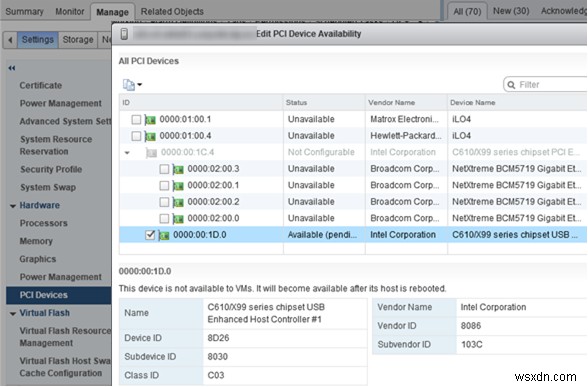Image resolution: width=588 pixels, height=387 pixels.
Task: Collapse the Hardware section arrow
Action: click(13, 206)
